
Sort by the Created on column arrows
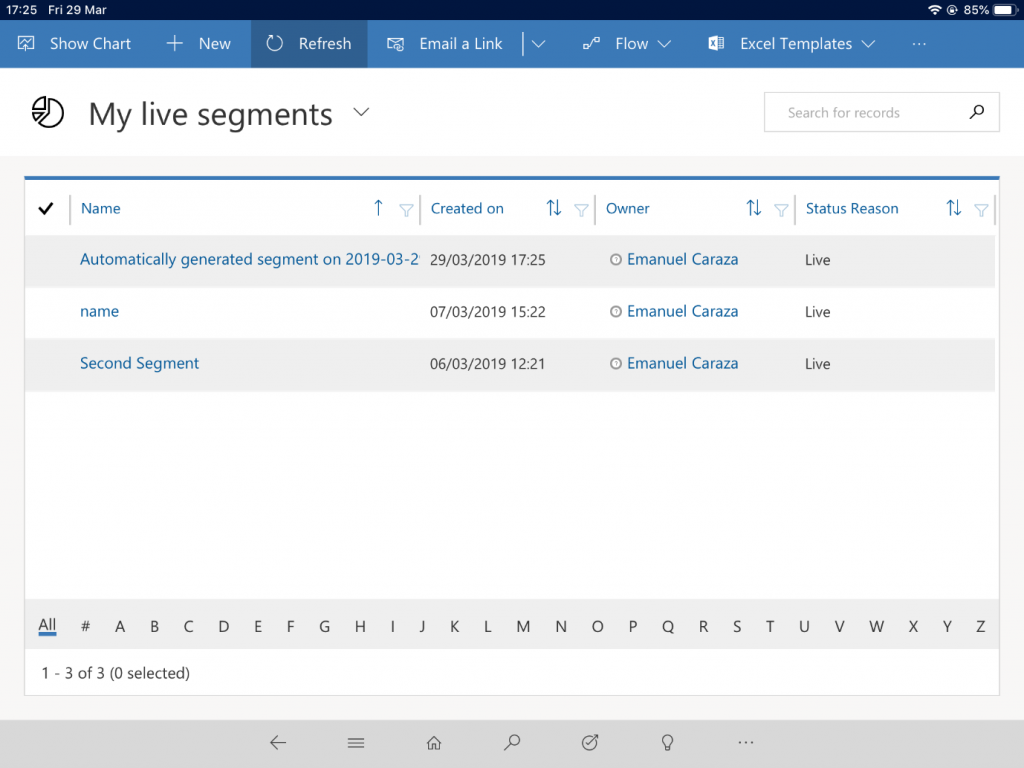click(x=553, y=208)
